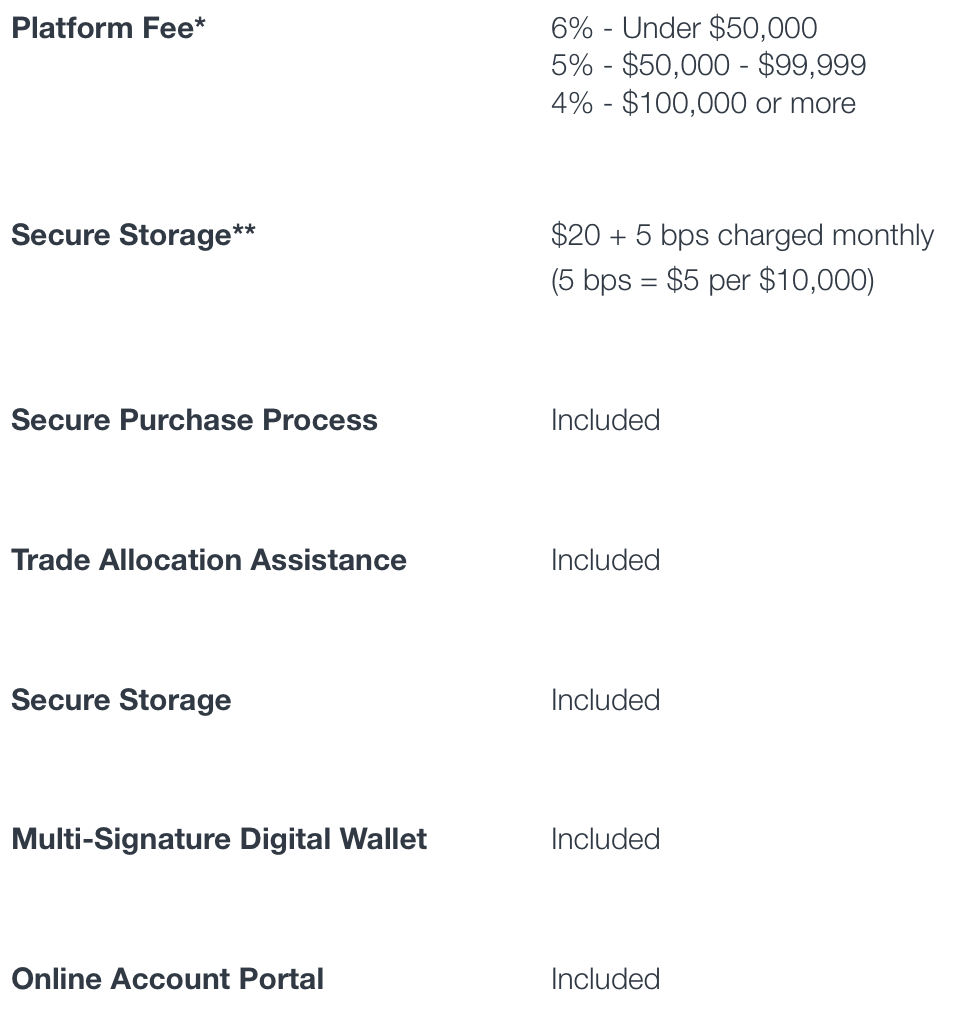Click the Trade Allocation Assistance label
The height and width of the screenshot is (1016, 956).
coord(209,560)
